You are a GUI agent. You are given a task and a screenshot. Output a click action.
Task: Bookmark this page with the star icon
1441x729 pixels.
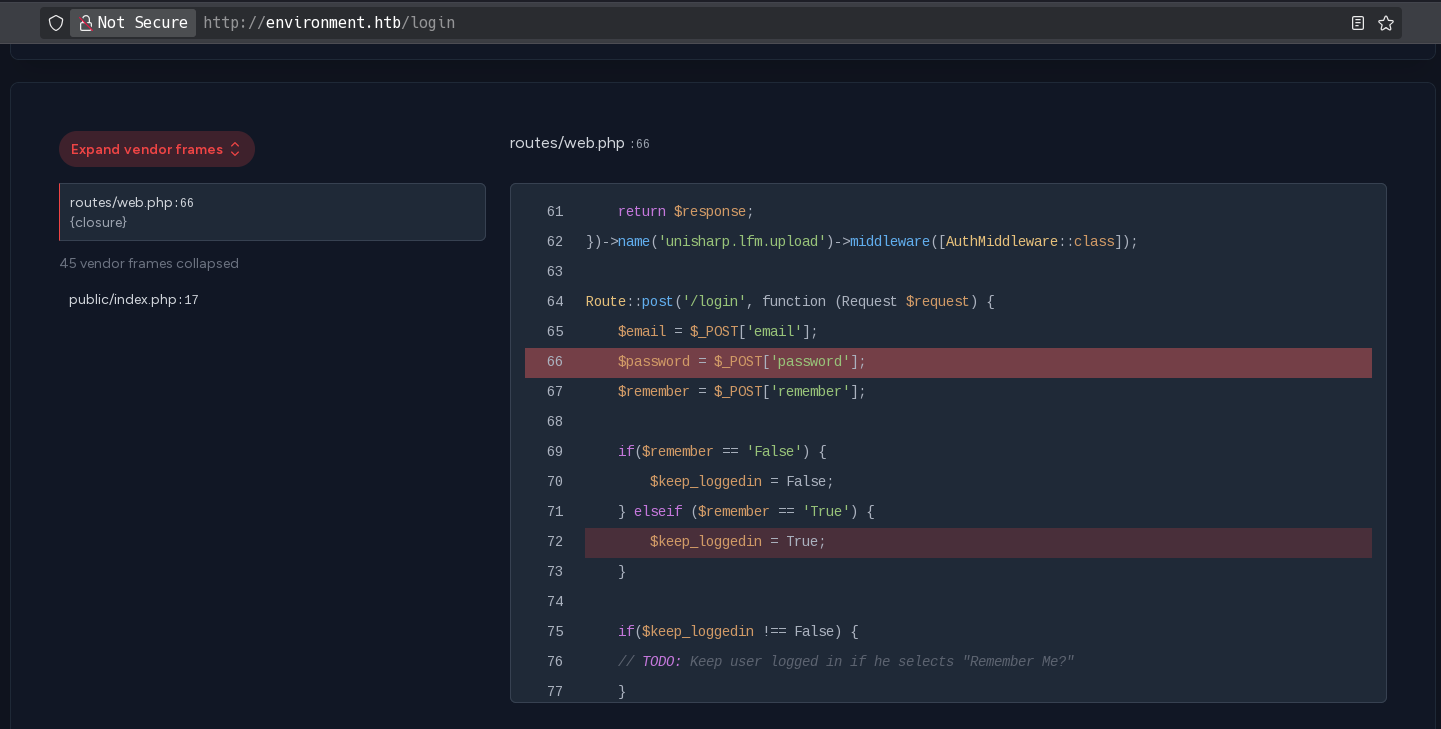(1386, 23)
